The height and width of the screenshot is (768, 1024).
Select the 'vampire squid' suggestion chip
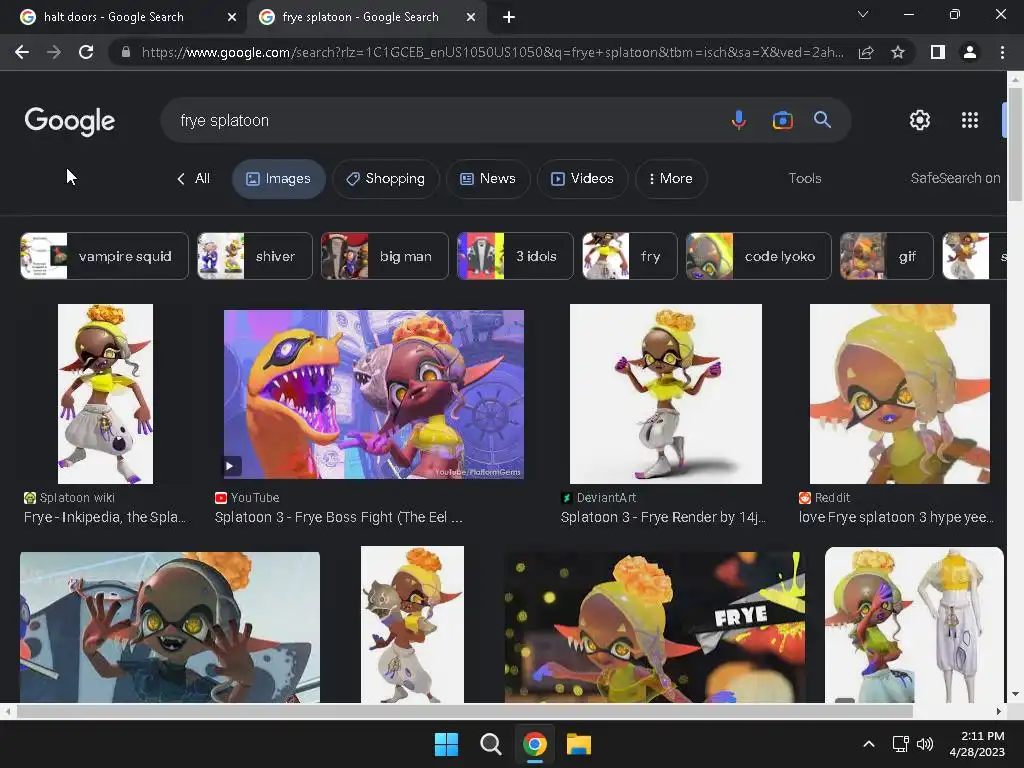(104, 256)
